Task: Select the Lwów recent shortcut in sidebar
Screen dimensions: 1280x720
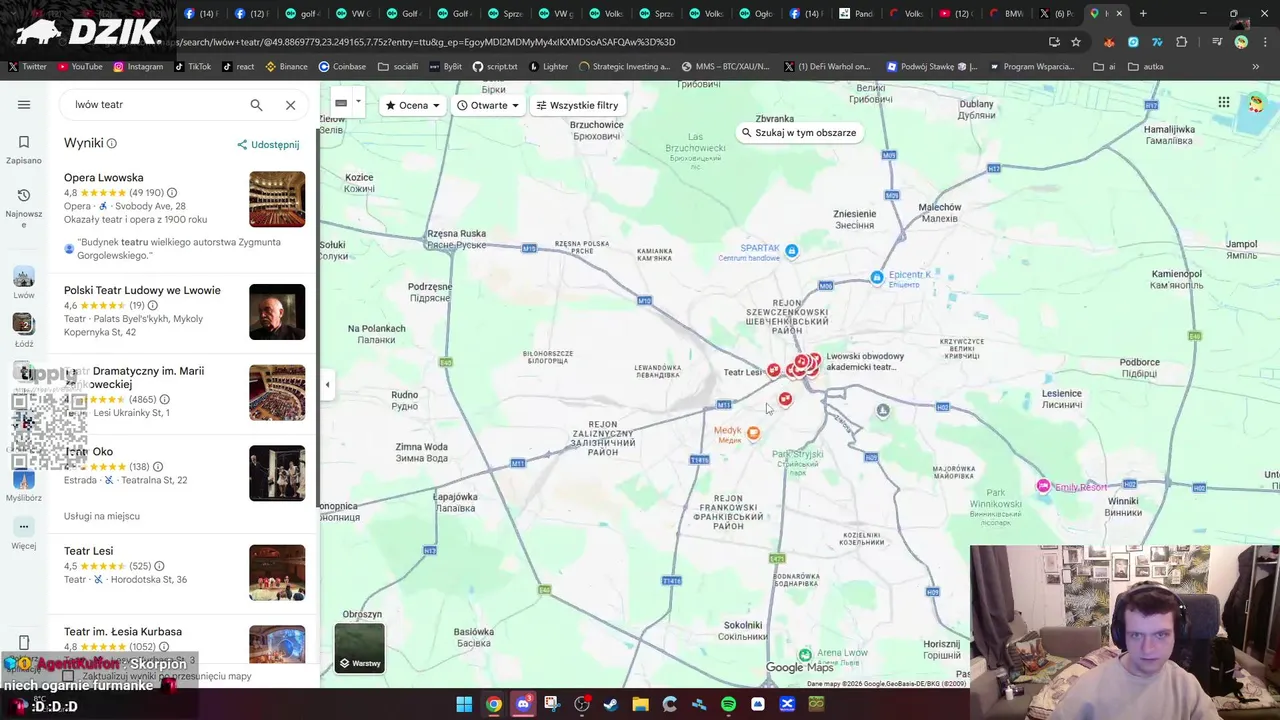Action: point(24,283)
